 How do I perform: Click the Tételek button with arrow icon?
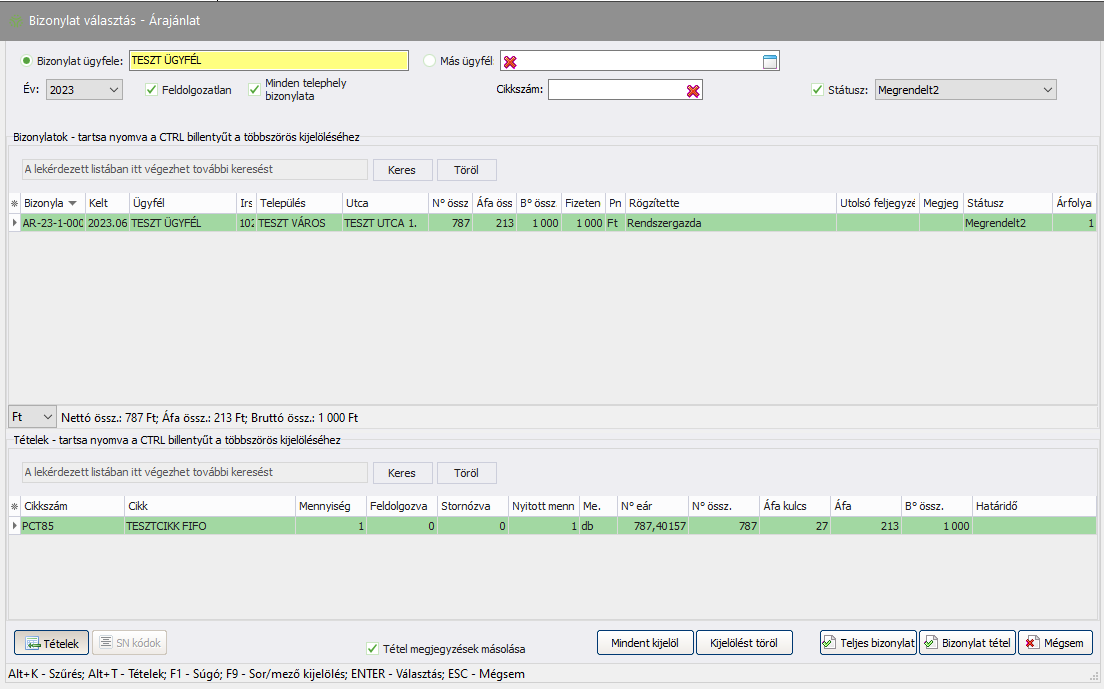pos(52,643)
